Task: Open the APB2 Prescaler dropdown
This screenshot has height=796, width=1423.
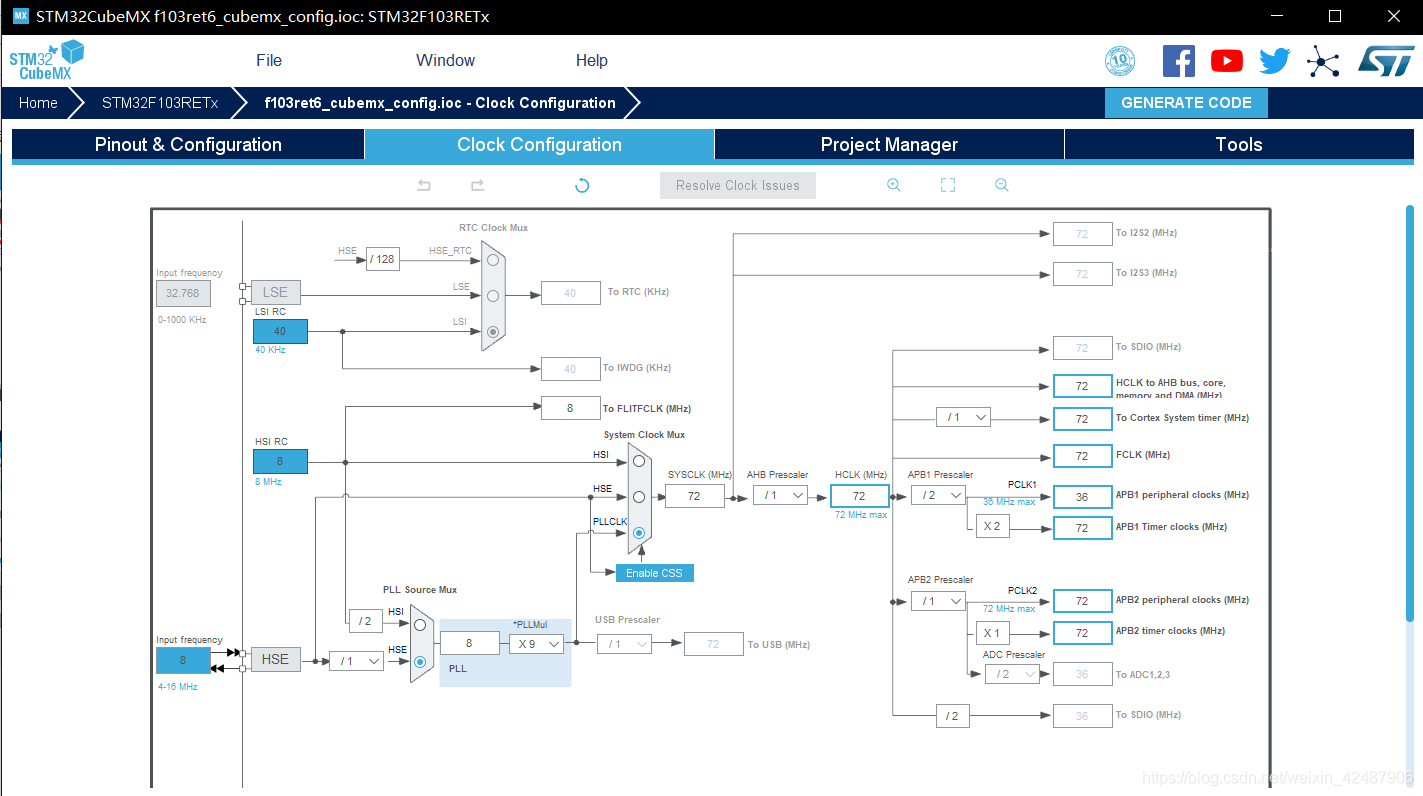Action: [938, 601]
